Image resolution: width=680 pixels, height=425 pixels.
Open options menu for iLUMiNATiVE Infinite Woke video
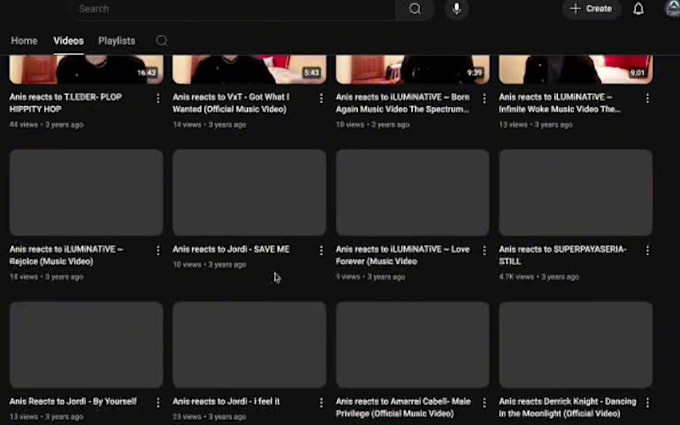[x=647, y=98]
